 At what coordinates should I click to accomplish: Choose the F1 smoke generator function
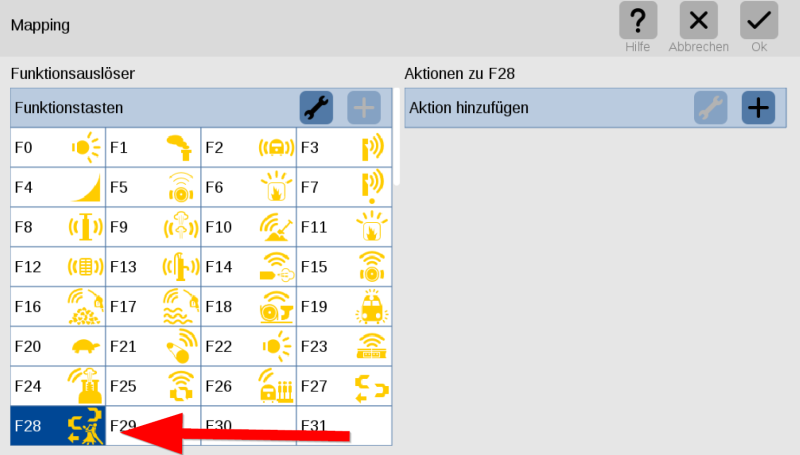pos(153,147)
